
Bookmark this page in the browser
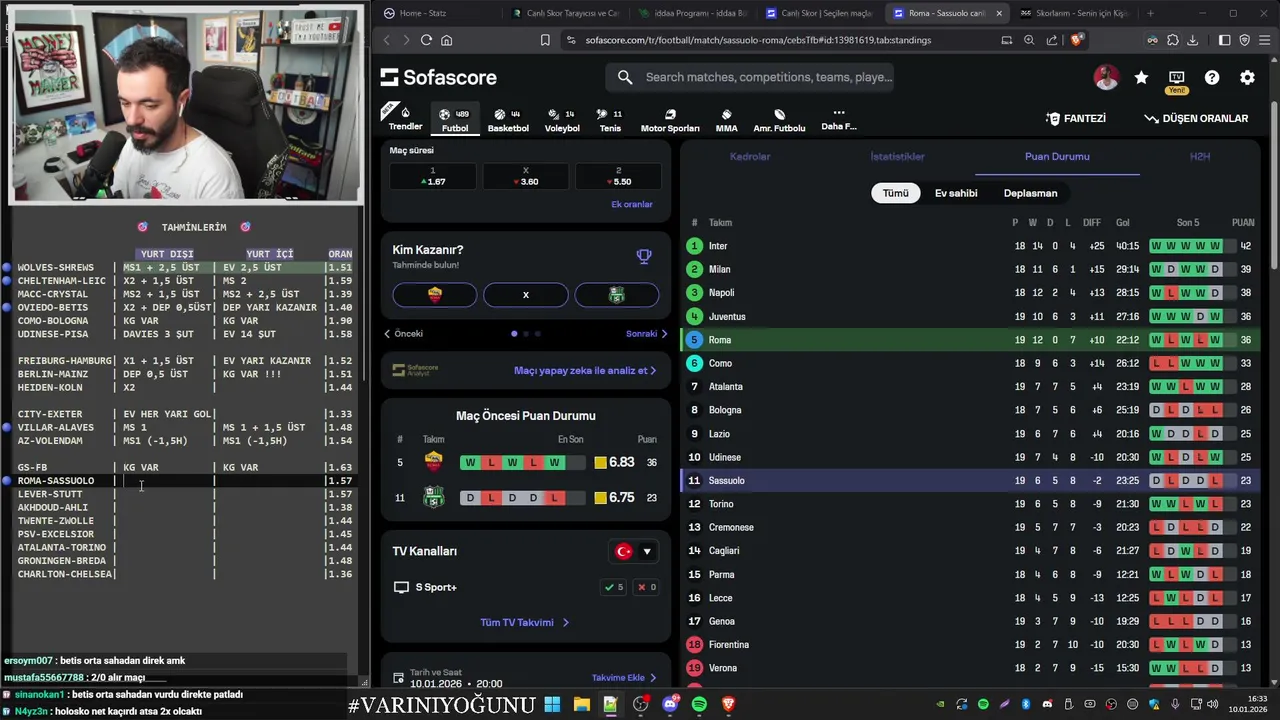pyautogui.click(x=545, y=40)
